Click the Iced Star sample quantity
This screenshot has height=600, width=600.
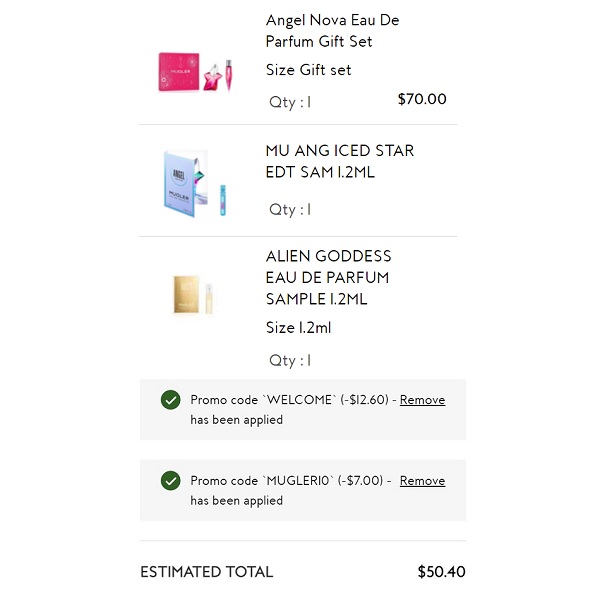coord(290,209)
